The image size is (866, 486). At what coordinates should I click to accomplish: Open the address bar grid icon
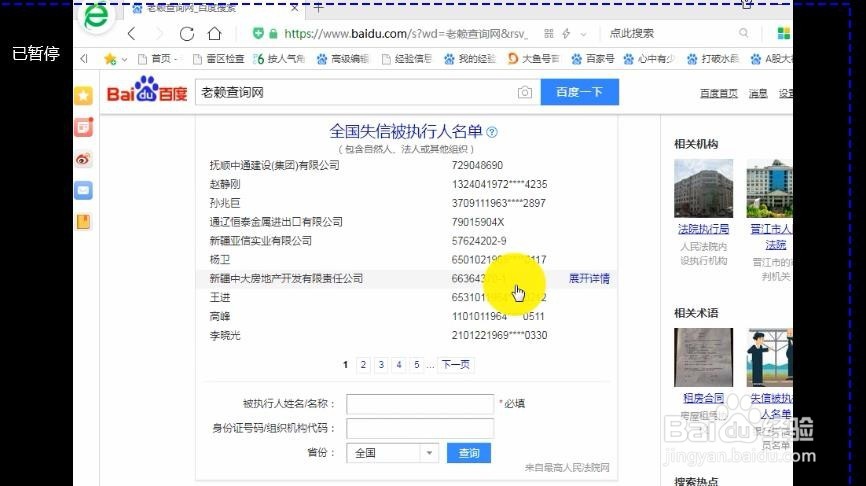[x=548, y=34]
